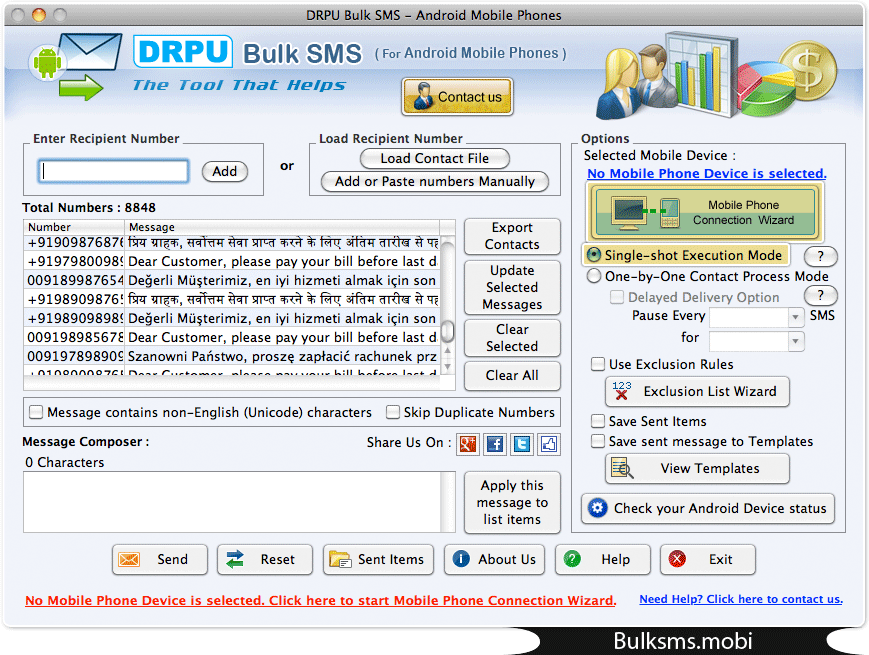Screen dimensions: 869x655
Task: Click Add or Paste numbers Manually
Action: click(434, 181)
